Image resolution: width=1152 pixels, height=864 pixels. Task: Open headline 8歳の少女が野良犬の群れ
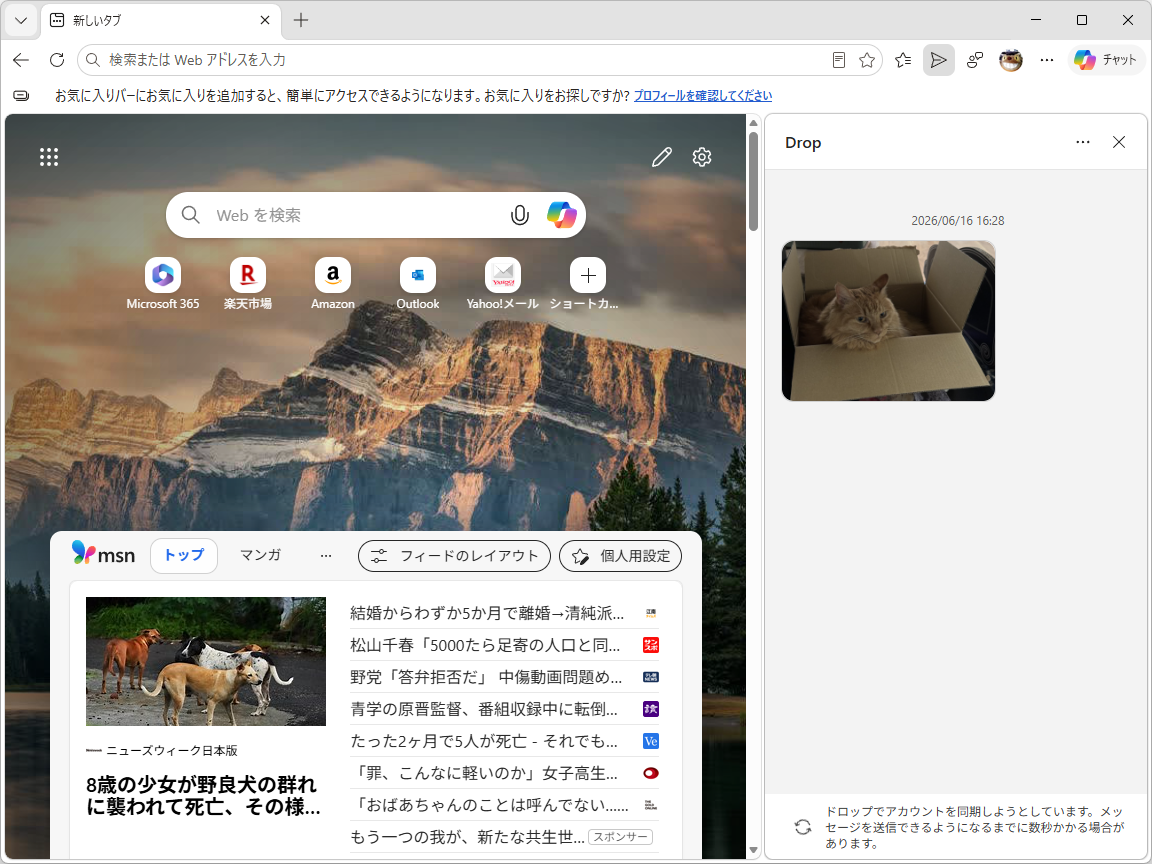(204, 795)
